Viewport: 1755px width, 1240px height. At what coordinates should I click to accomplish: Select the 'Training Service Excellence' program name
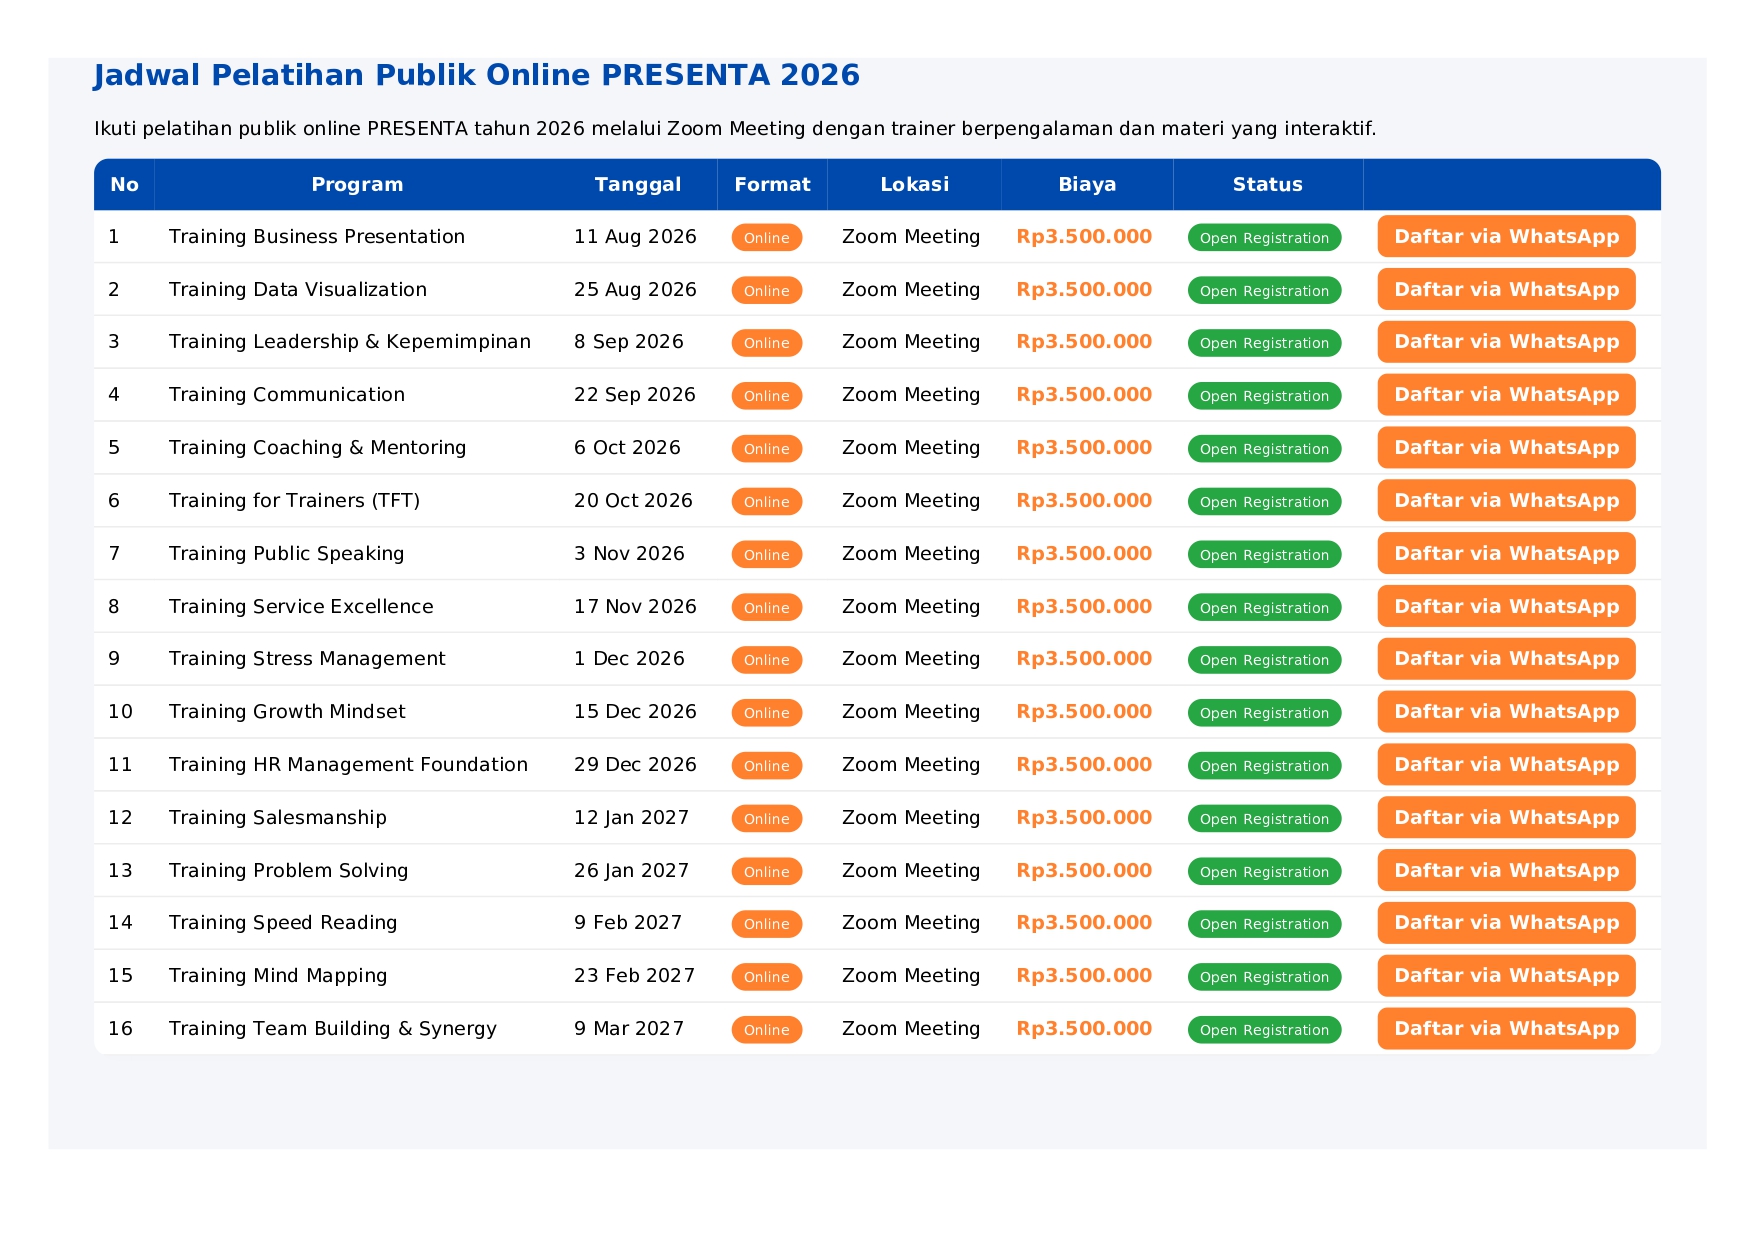tap(301, 607)
